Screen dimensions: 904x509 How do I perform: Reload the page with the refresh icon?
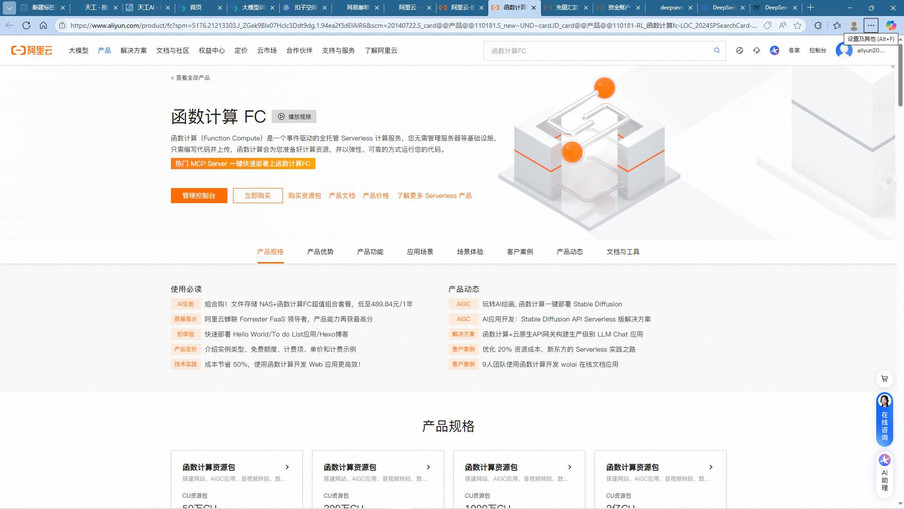[x=26, y=25]
